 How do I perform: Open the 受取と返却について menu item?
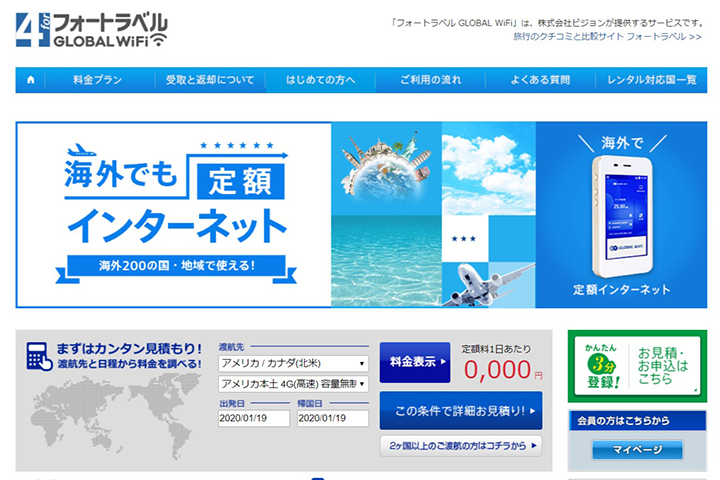click(x=209, y=80)
